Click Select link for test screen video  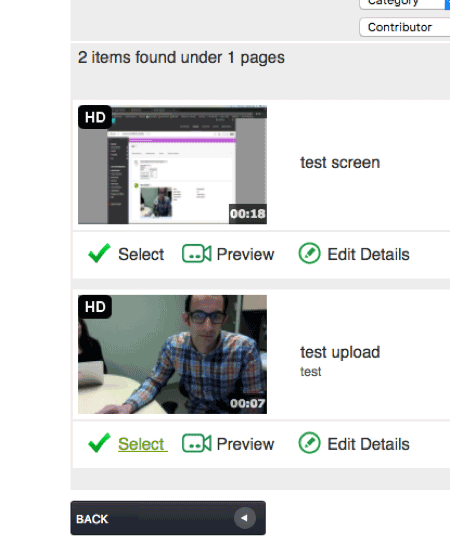[141, 254]
